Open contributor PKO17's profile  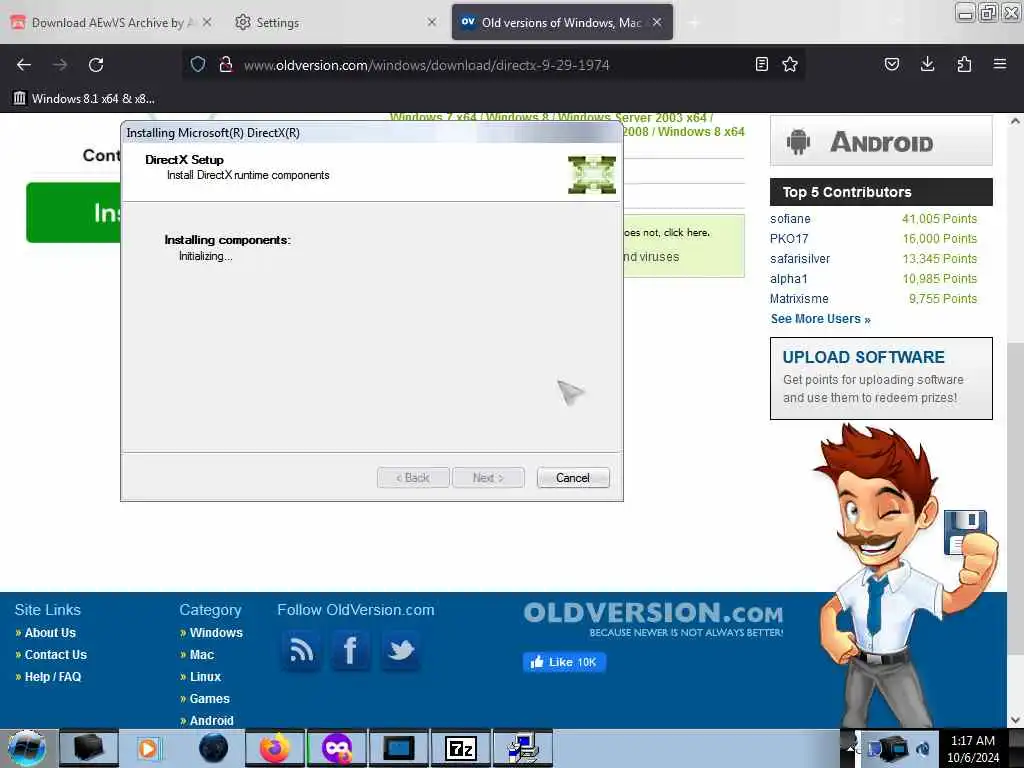click(789, 238)
